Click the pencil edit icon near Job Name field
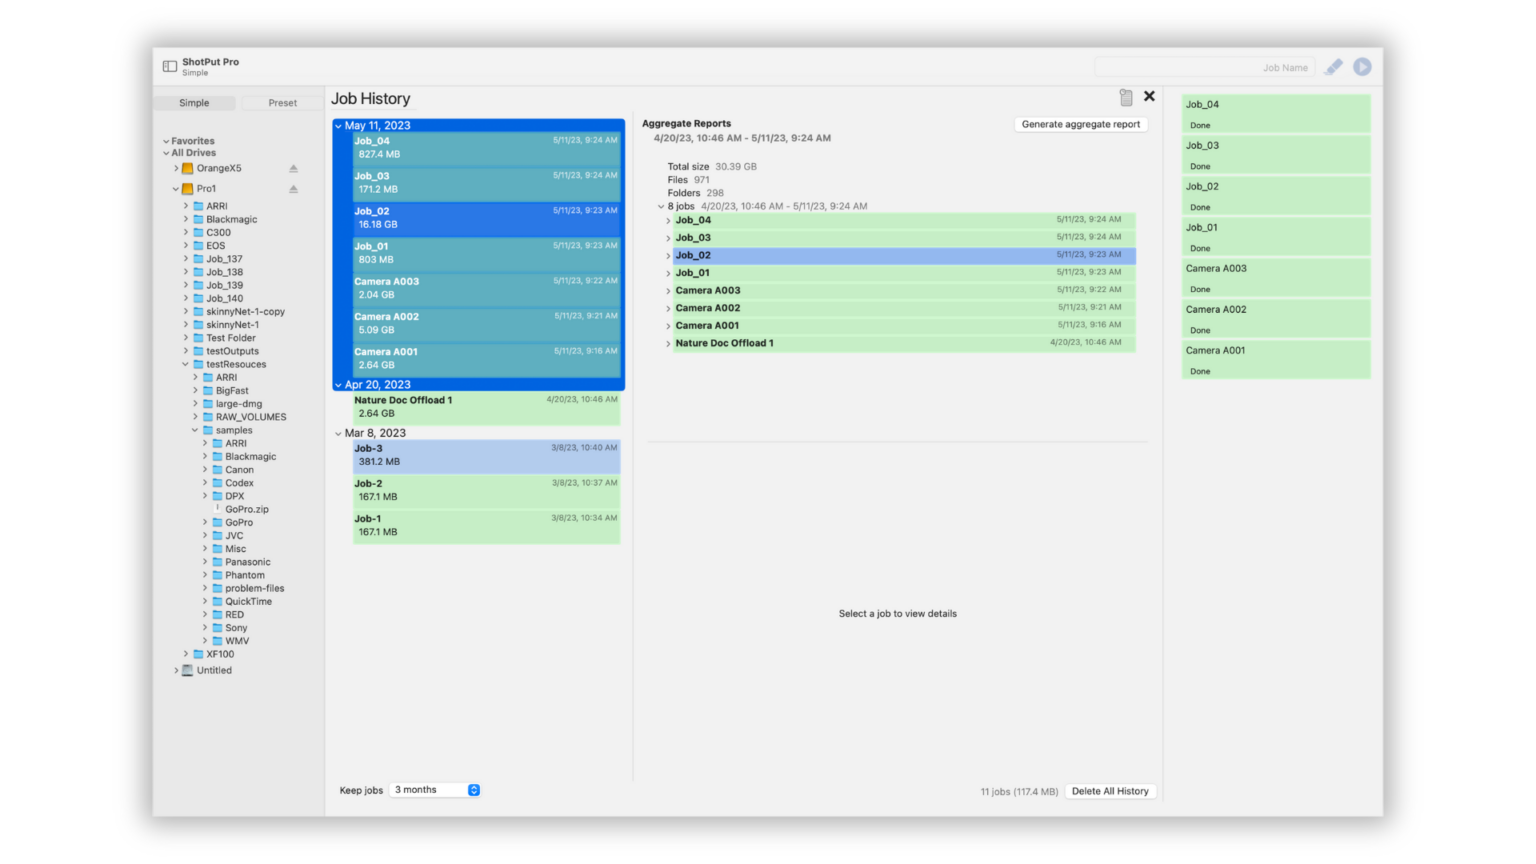The height and width of the screenshot is (864, 1536). [x=1333, y=66]
